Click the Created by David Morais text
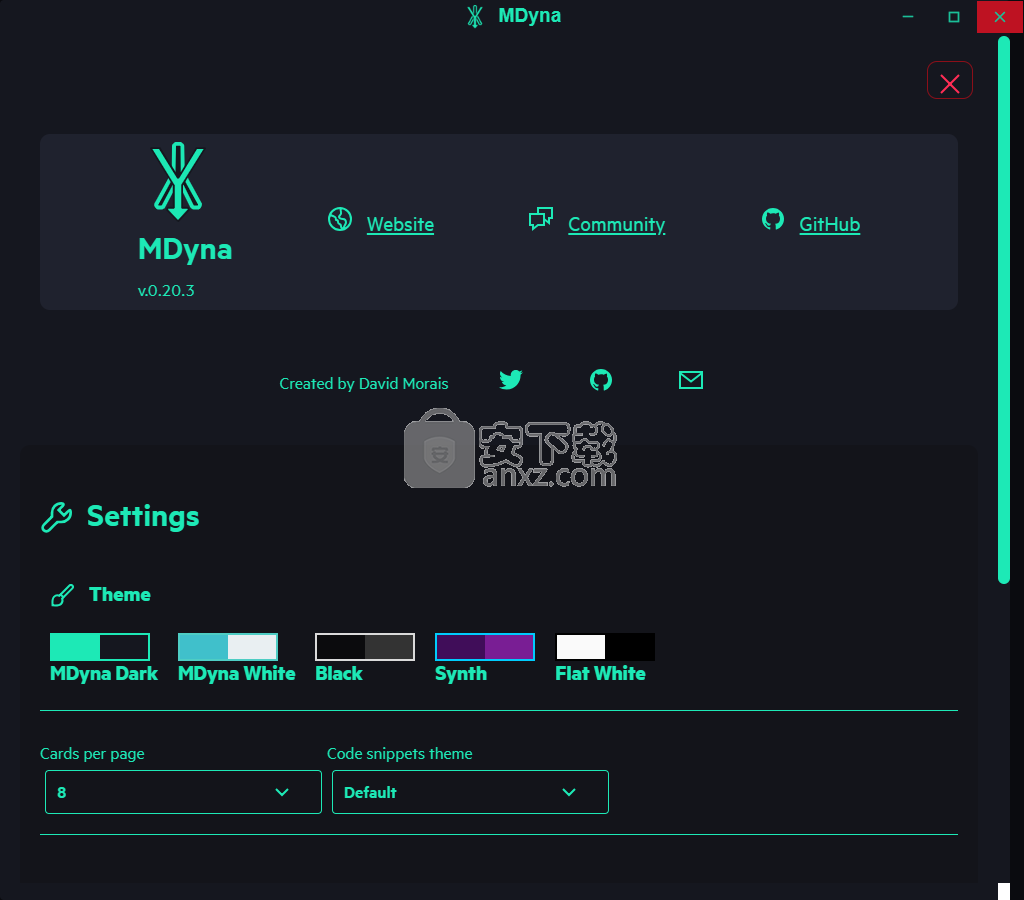 364,383
